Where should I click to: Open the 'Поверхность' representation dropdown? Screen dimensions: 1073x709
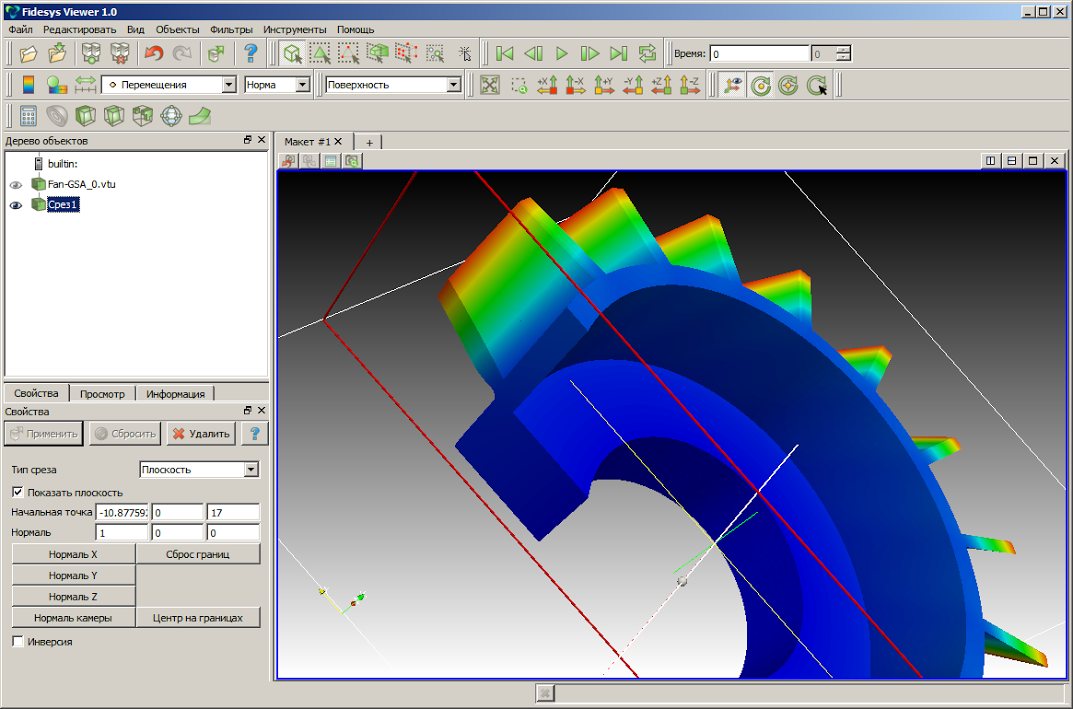pyautogui.click(x=453, y=85)
